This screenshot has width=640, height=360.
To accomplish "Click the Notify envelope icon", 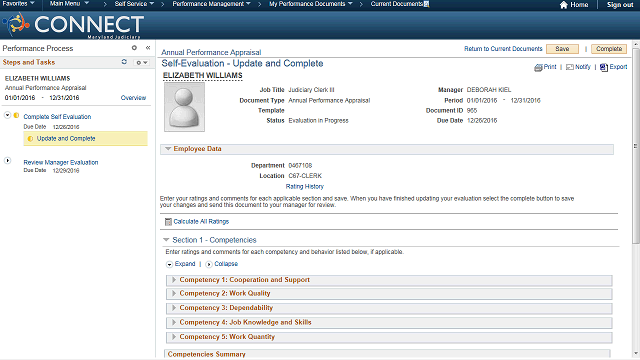I will click(570, 67).
